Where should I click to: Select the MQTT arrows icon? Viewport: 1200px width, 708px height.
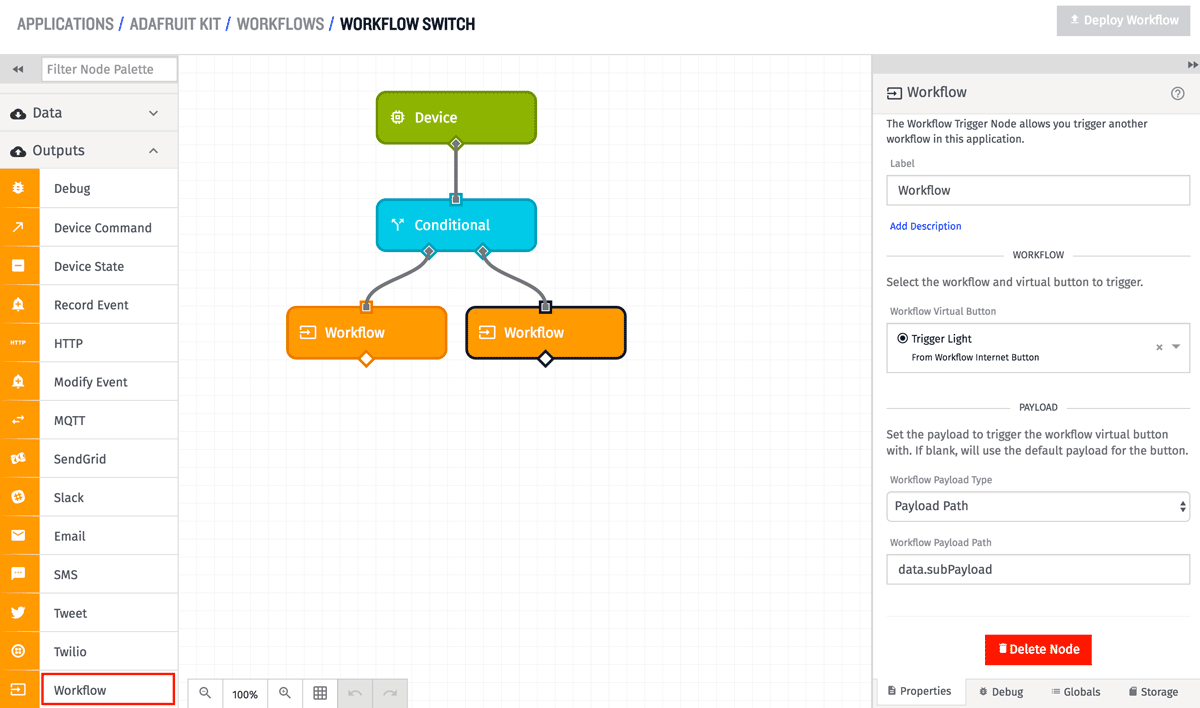18,420
